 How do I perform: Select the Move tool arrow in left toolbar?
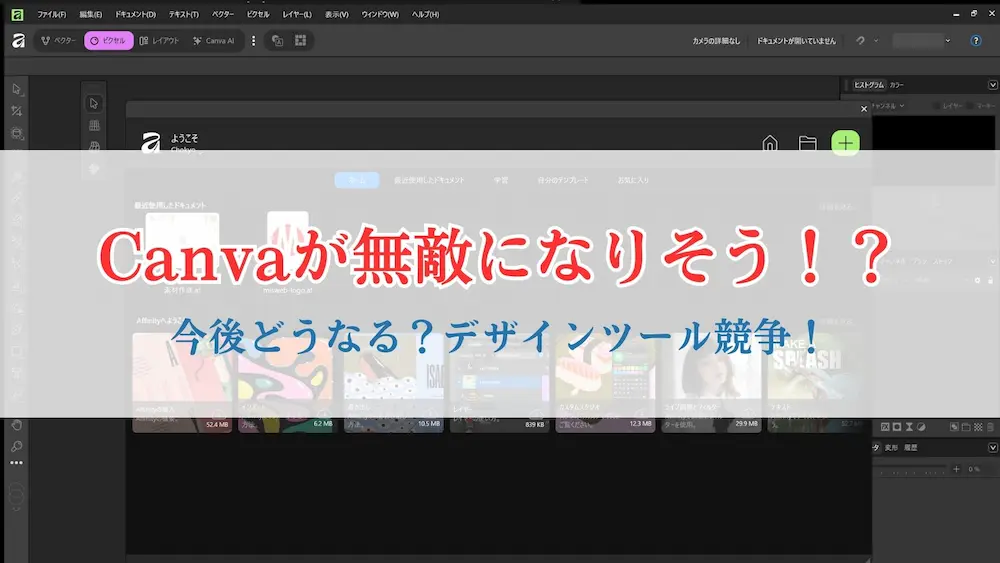[x=16, y=89]
